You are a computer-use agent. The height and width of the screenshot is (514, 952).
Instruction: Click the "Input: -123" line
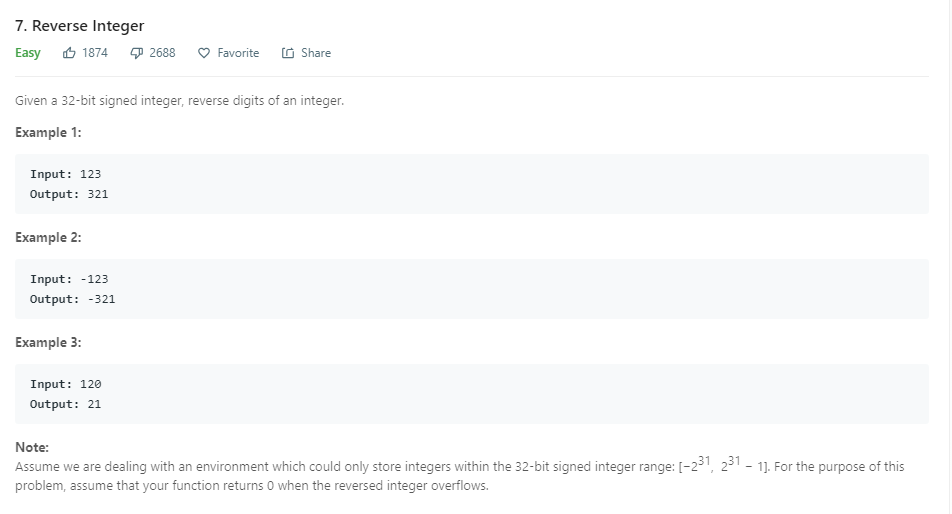(x=69, y=279)
